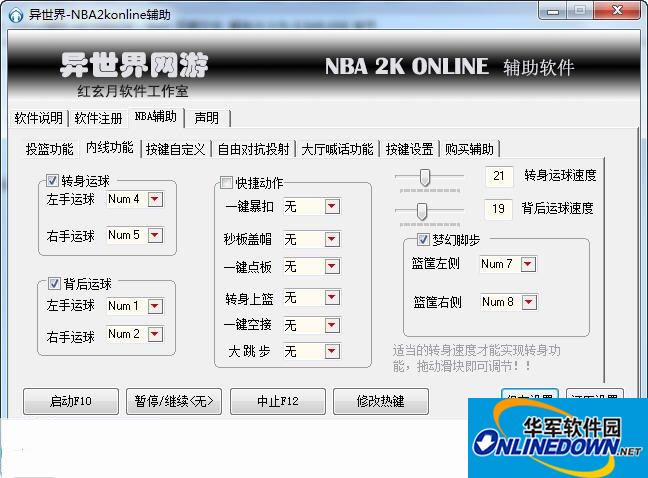Image resolution: width=648 pixels, height=478 pixels.
Task: Open the 按键自定义 sub-tab
Action: pos(175,149)
